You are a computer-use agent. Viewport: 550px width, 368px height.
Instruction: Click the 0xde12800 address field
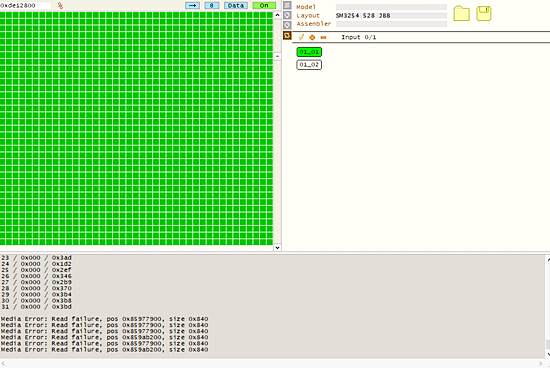click(25, 5)
